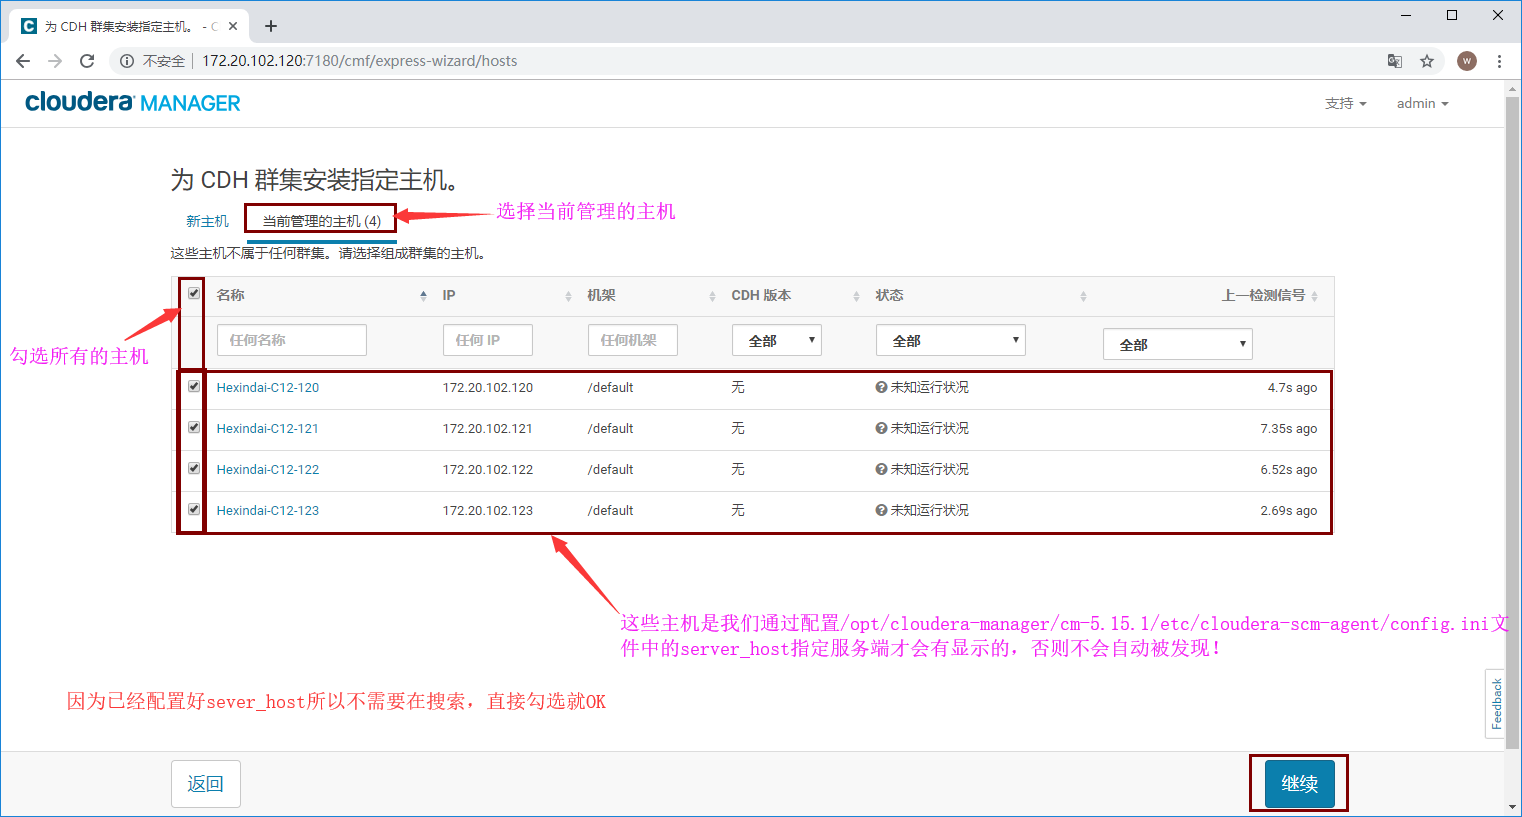
Task: Maximize the browser window
Action: 1452,15
